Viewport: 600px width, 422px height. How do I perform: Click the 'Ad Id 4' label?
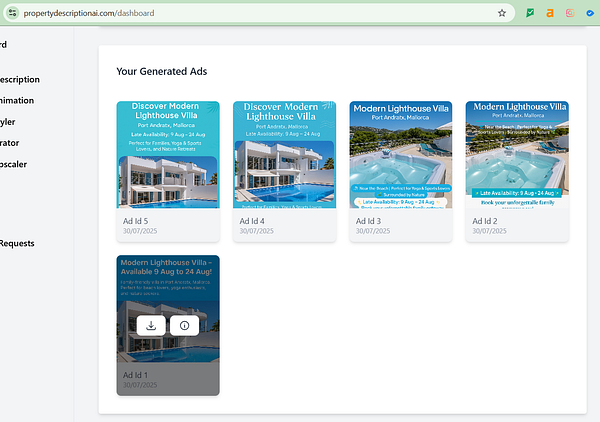pos(252,221)
